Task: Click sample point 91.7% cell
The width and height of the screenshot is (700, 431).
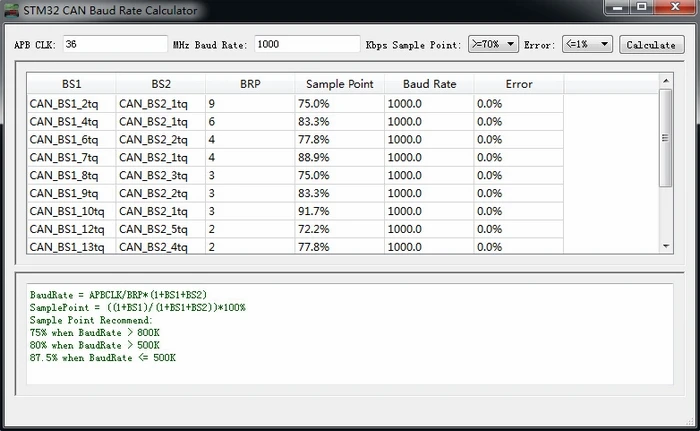Action: 339,211
